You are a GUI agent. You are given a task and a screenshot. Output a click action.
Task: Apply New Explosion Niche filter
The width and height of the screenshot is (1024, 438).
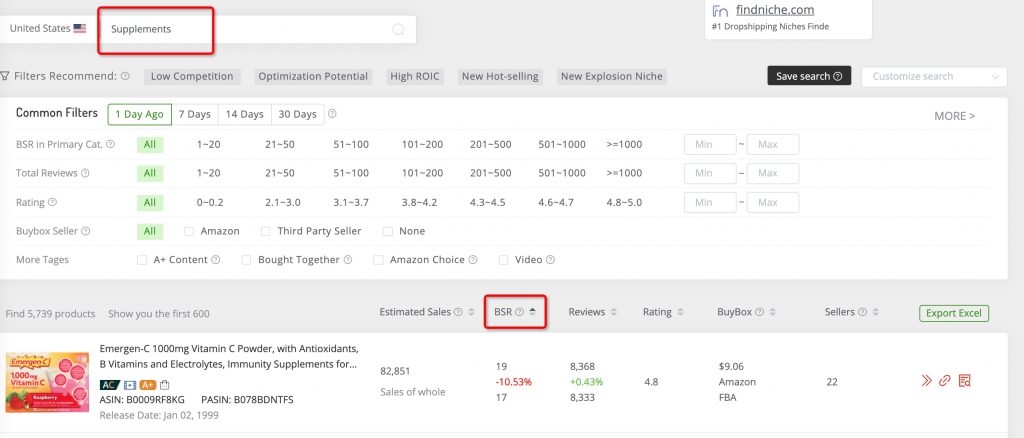coord(612,76)
